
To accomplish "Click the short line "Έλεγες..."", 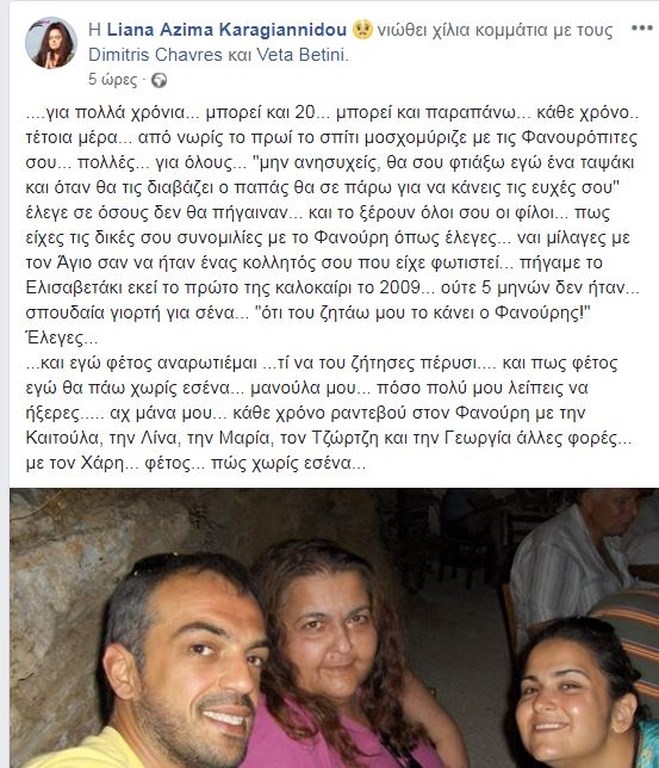I will (x=61, y=337).
